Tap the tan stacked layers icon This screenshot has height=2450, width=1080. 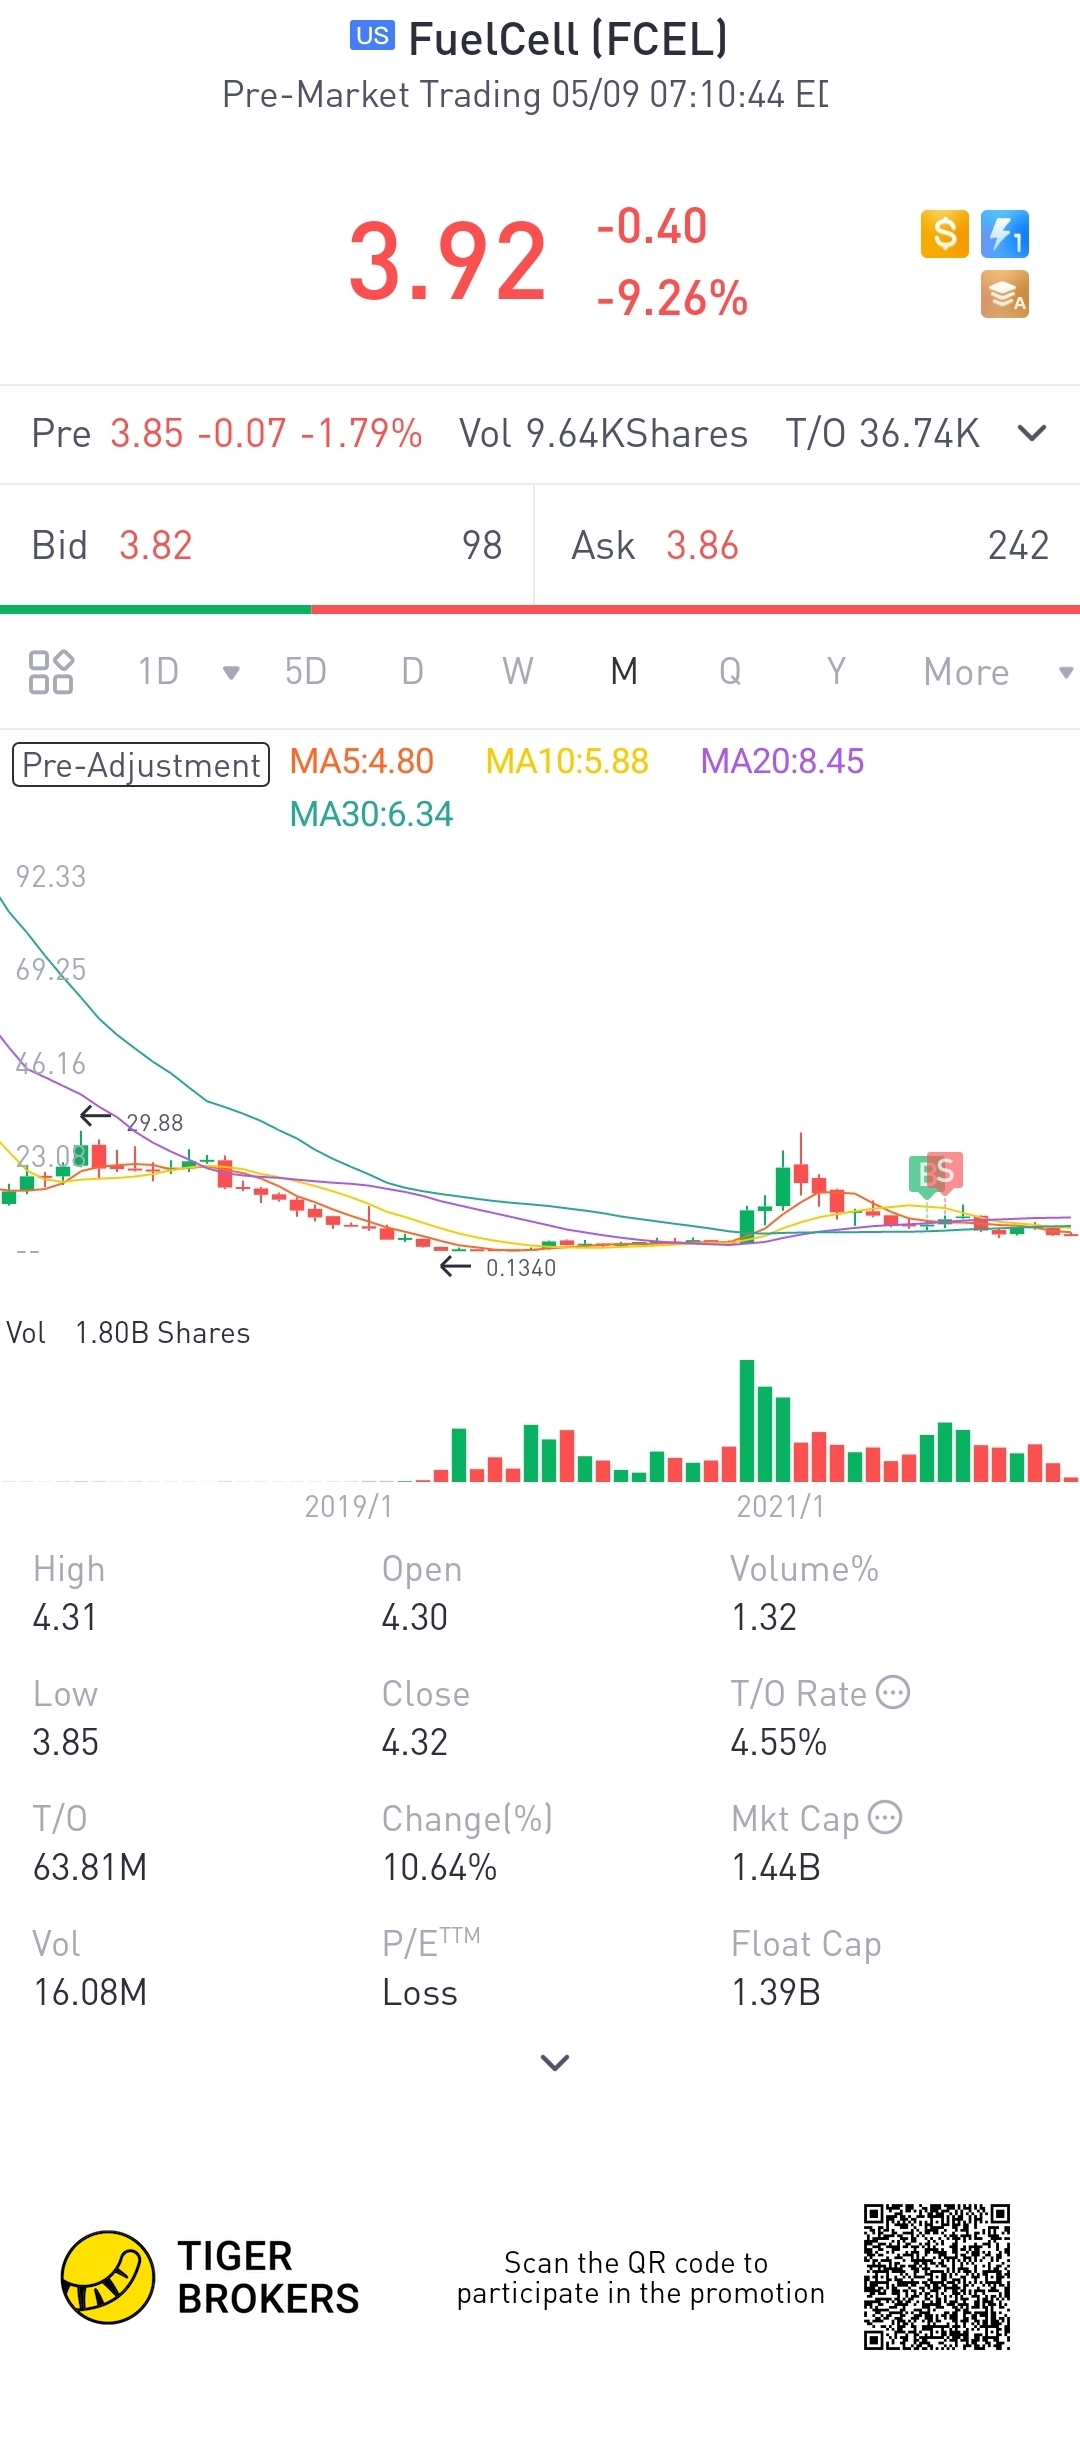point(1005,295)
